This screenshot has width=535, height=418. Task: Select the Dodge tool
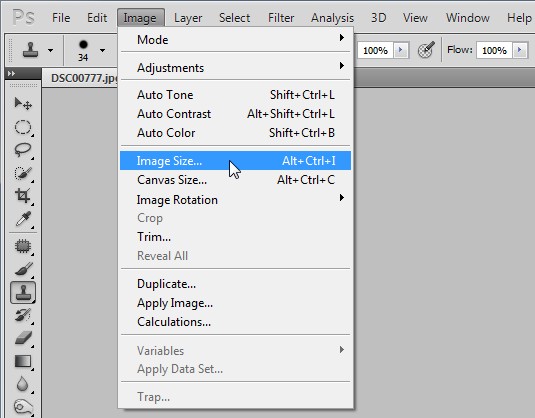point(23,406)
